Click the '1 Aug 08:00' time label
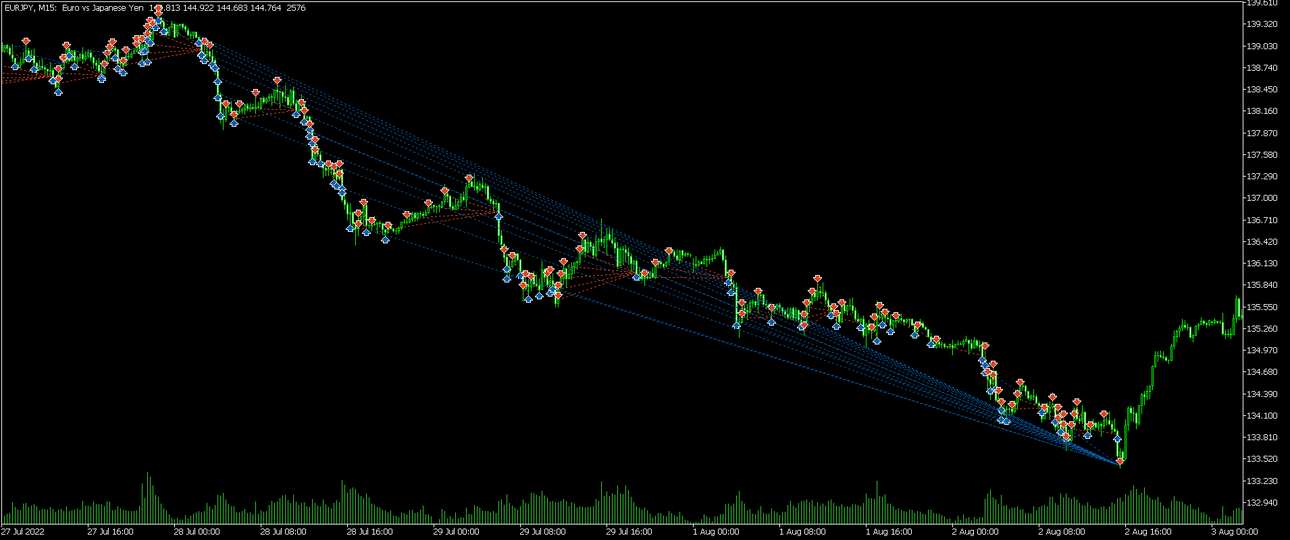 click(x=802, y=532)
